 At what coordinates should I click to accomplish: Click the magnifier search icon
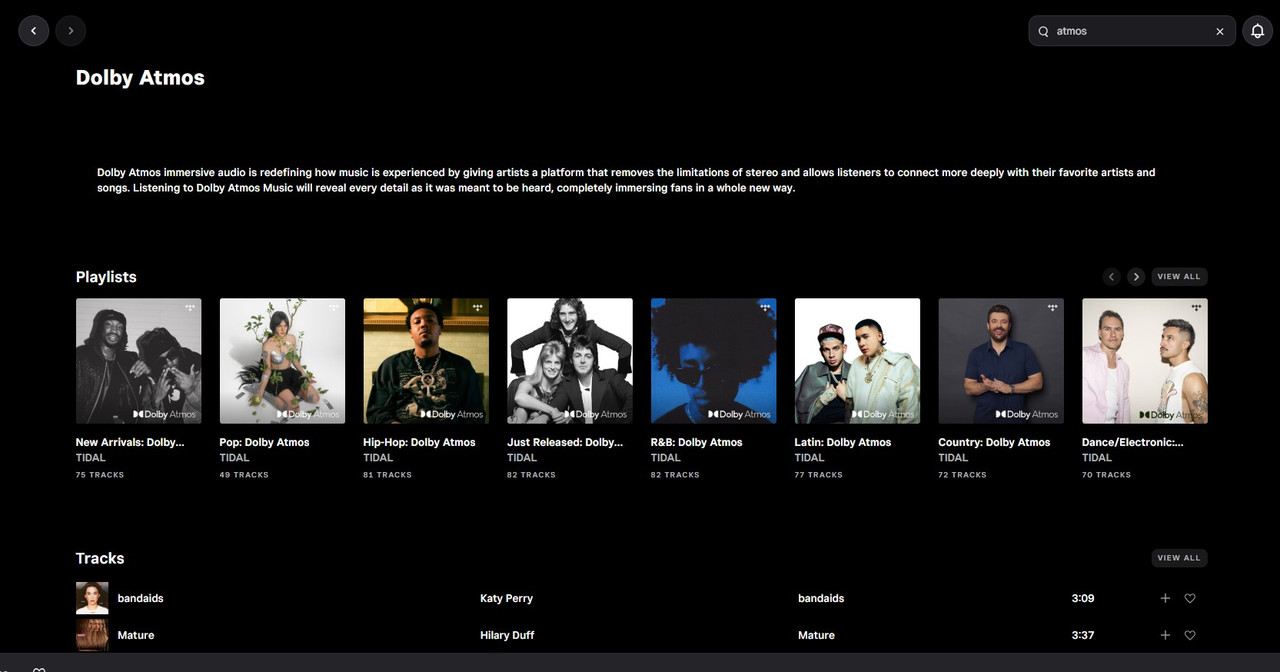pyautogui.click(x=1044, y=31)
